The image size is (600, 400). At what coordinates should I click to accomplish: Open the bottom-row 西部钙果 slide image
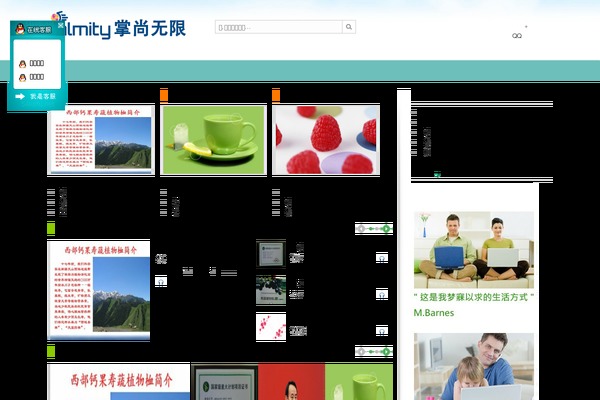pyautogui.click(x=119, y=382)
